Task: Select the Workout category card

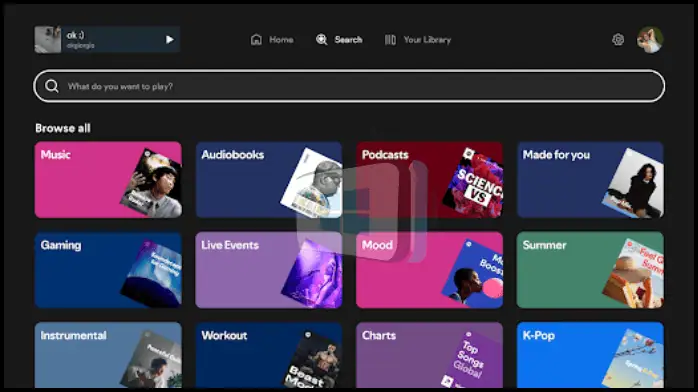Action: [269, 355]
